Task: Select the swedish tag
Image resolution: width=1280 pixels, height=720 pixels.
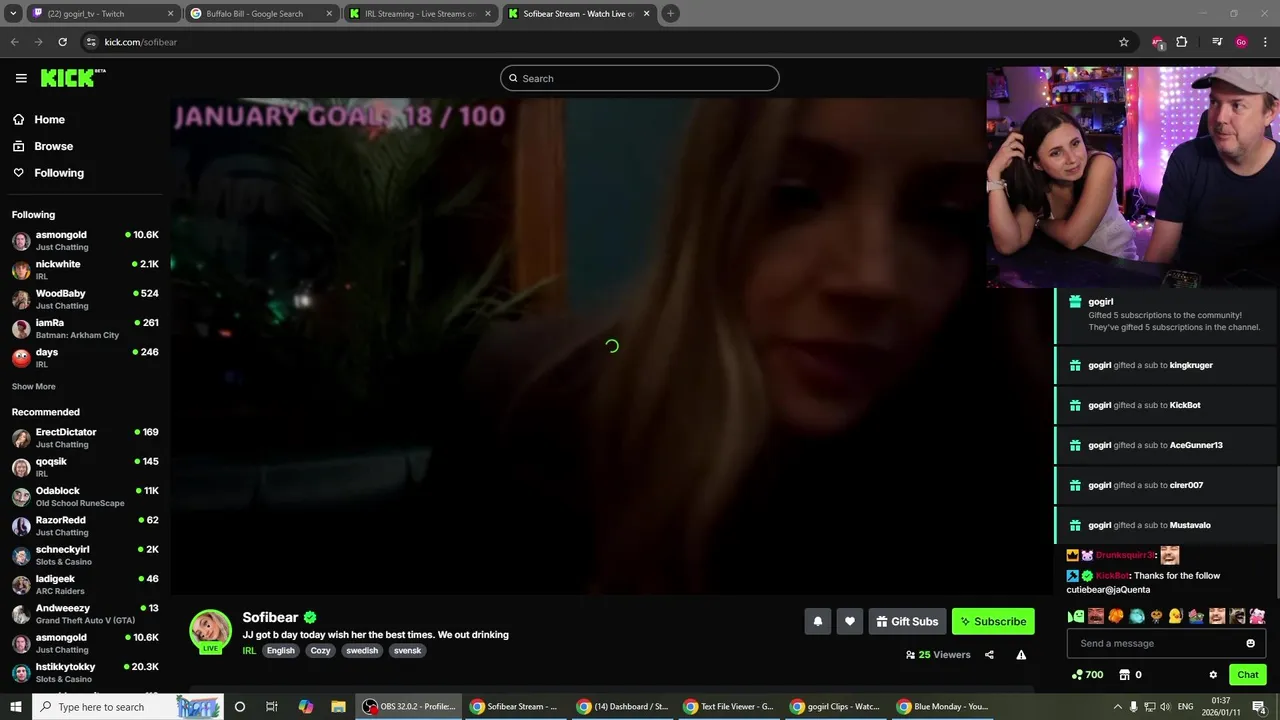Action: click(362, 651)
